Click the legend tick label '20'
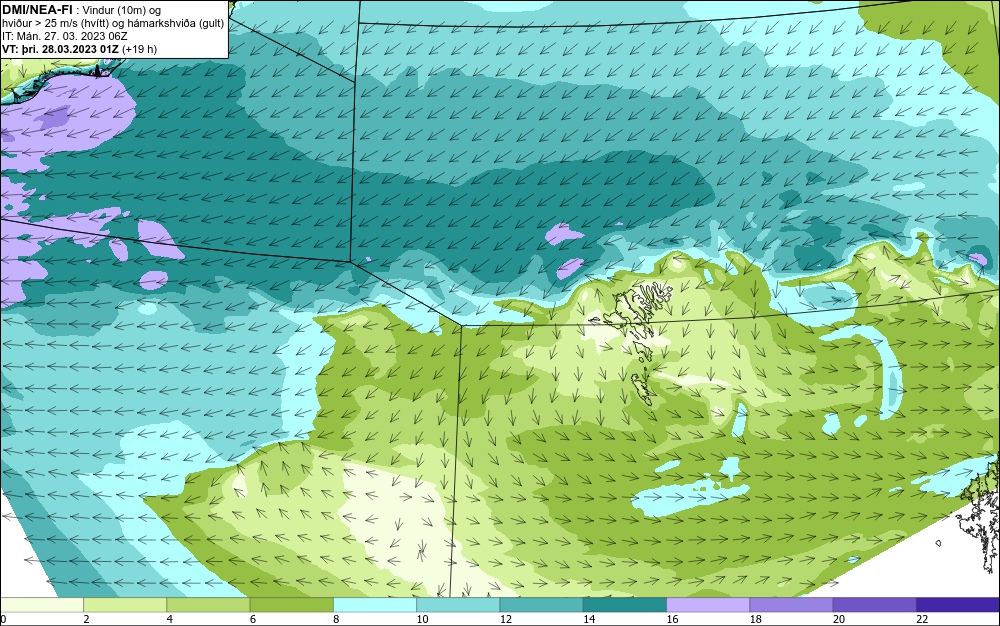1000x626 pixels. click(x=839, y=619)
